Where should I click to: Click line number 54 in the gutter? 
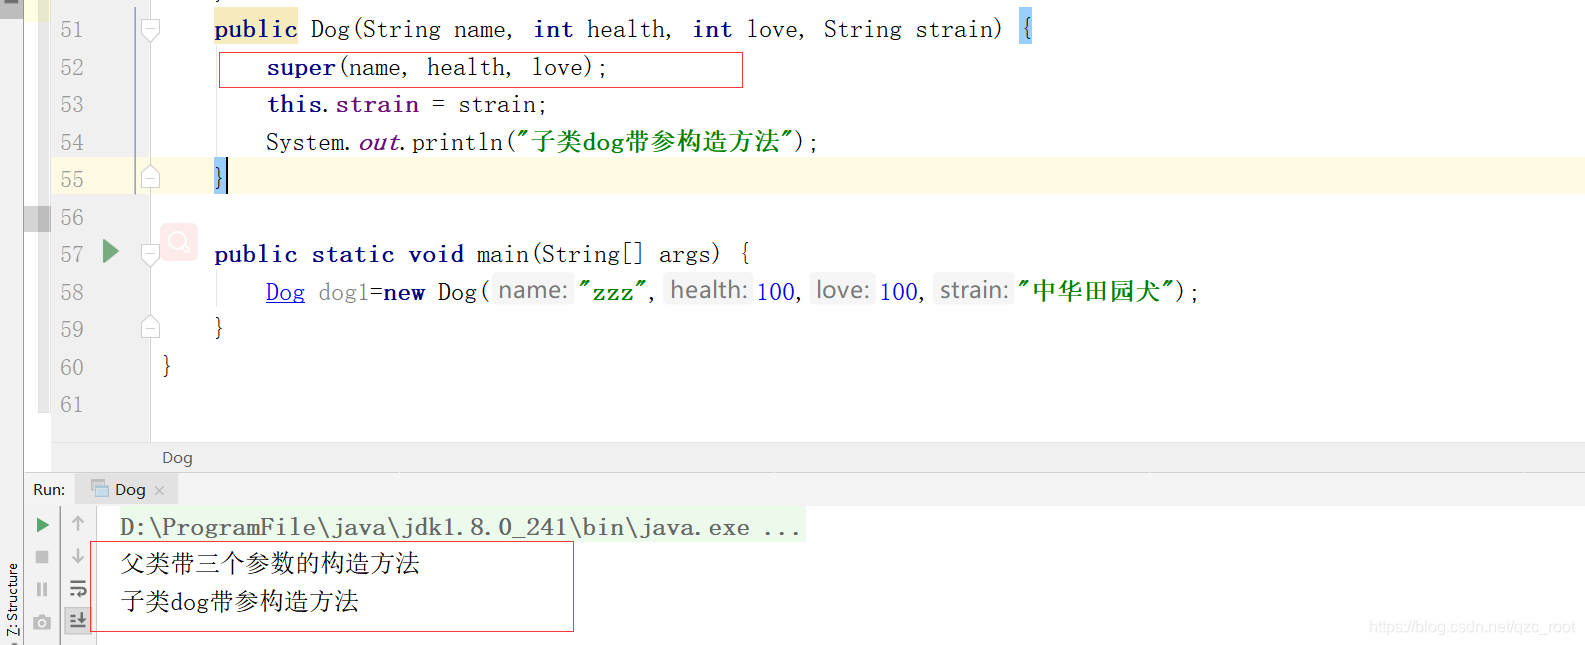(x=72, y=142)
